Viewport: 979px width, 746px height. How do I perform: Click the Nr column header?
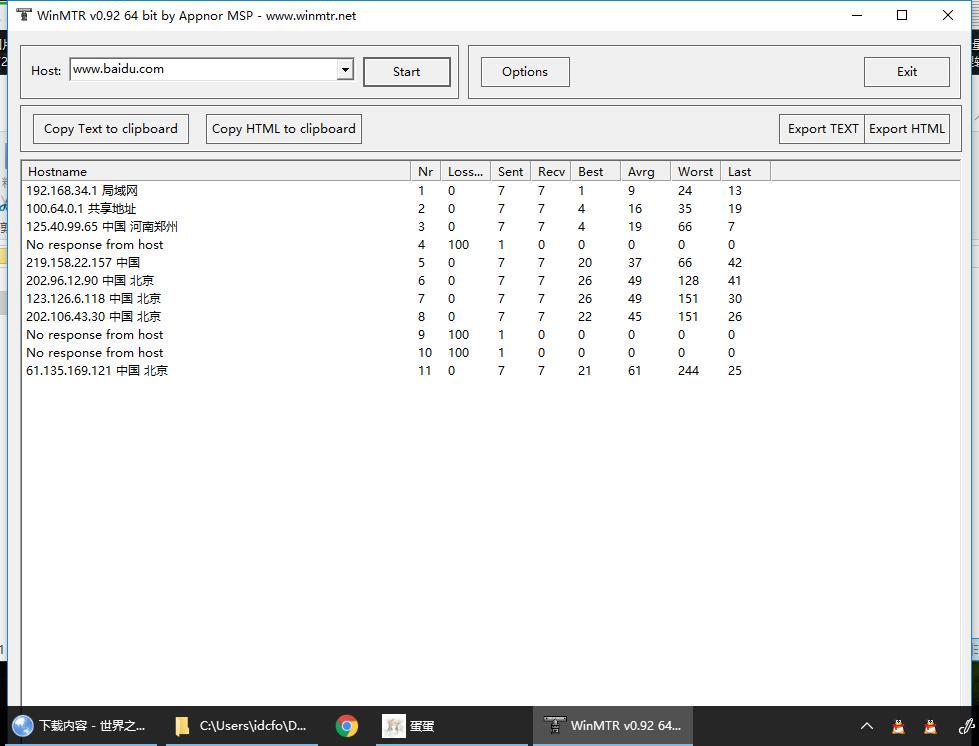coord(425,172)
